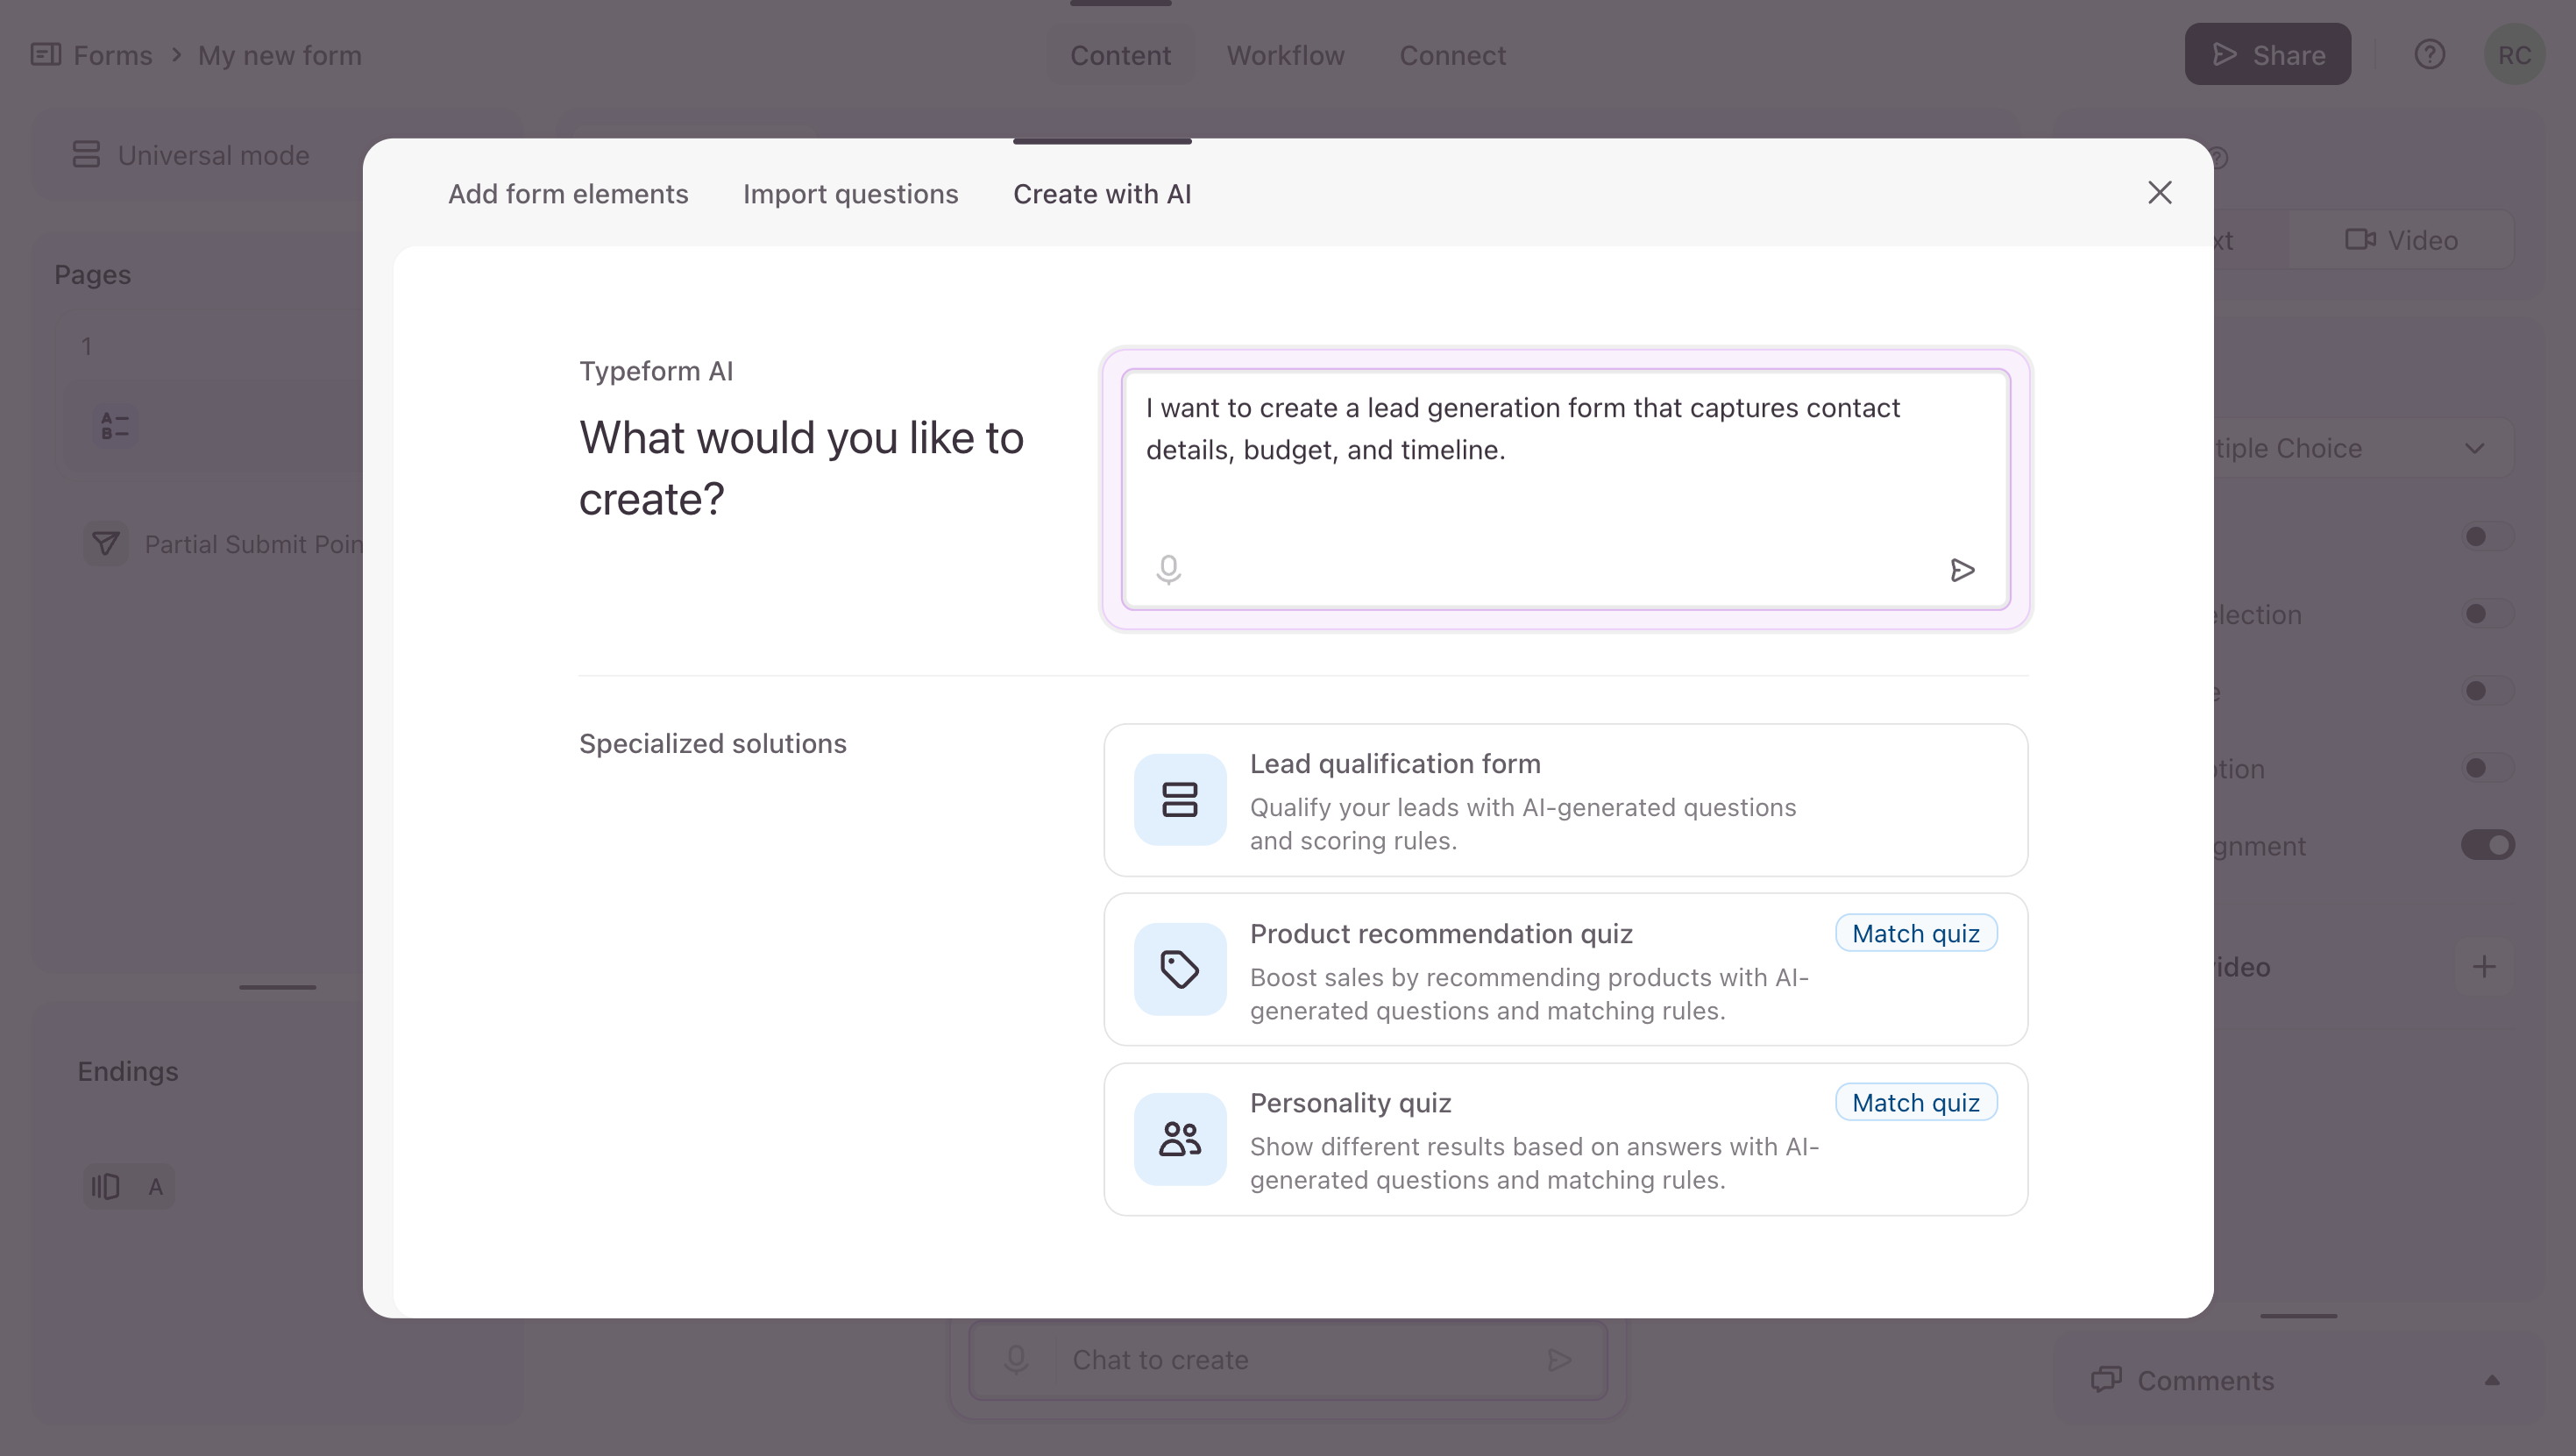Click the Share button
The height and width of the screenshot is (1456, 2576).
click(2267, 54)
